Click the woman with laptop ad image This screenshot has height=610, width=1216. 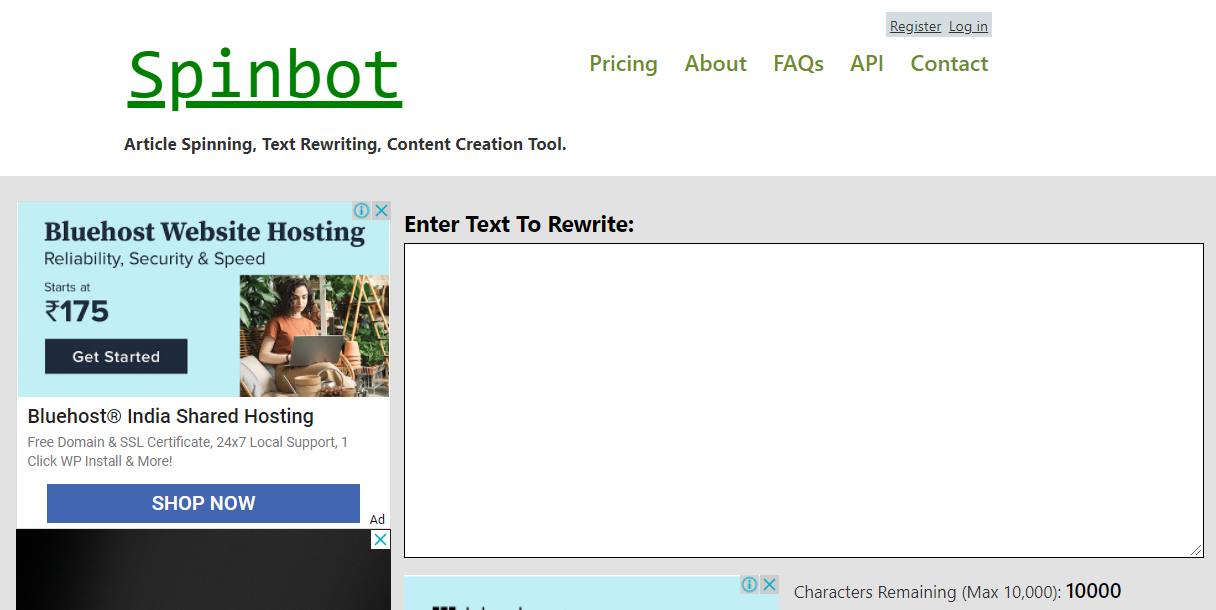click(x=314, y=336)
